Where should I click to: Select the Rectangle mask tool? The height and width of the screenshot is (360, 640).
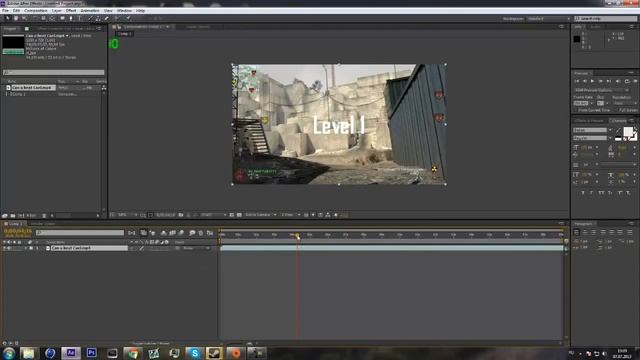pos(62,18)
